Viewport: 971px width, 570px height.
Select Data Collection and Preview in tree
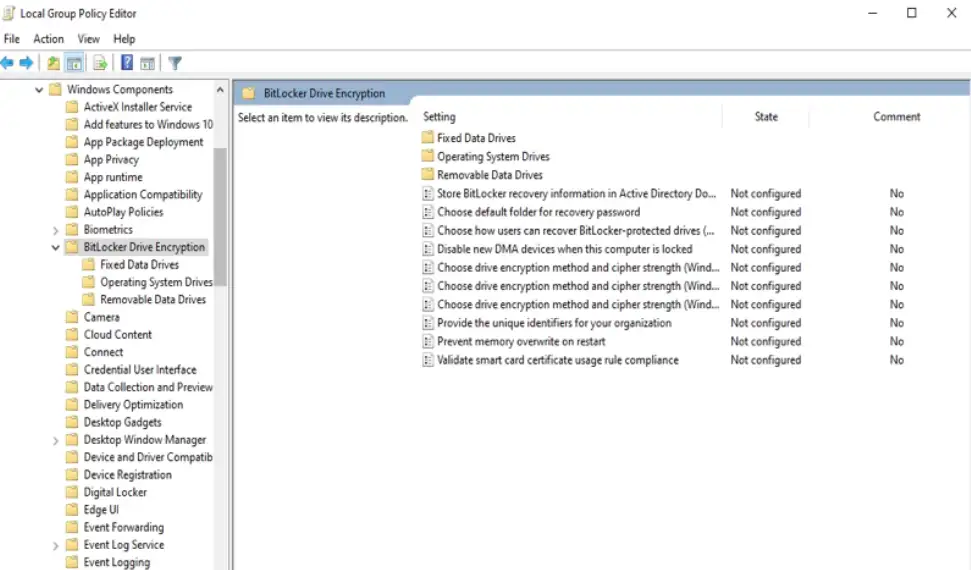(148, 387)
